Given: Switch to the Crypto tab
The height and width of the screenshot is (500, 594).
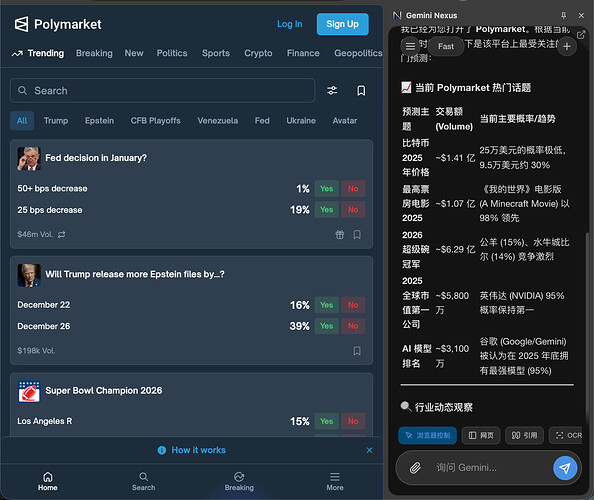Looking at the screenshot, I should [x=258, y=53].
